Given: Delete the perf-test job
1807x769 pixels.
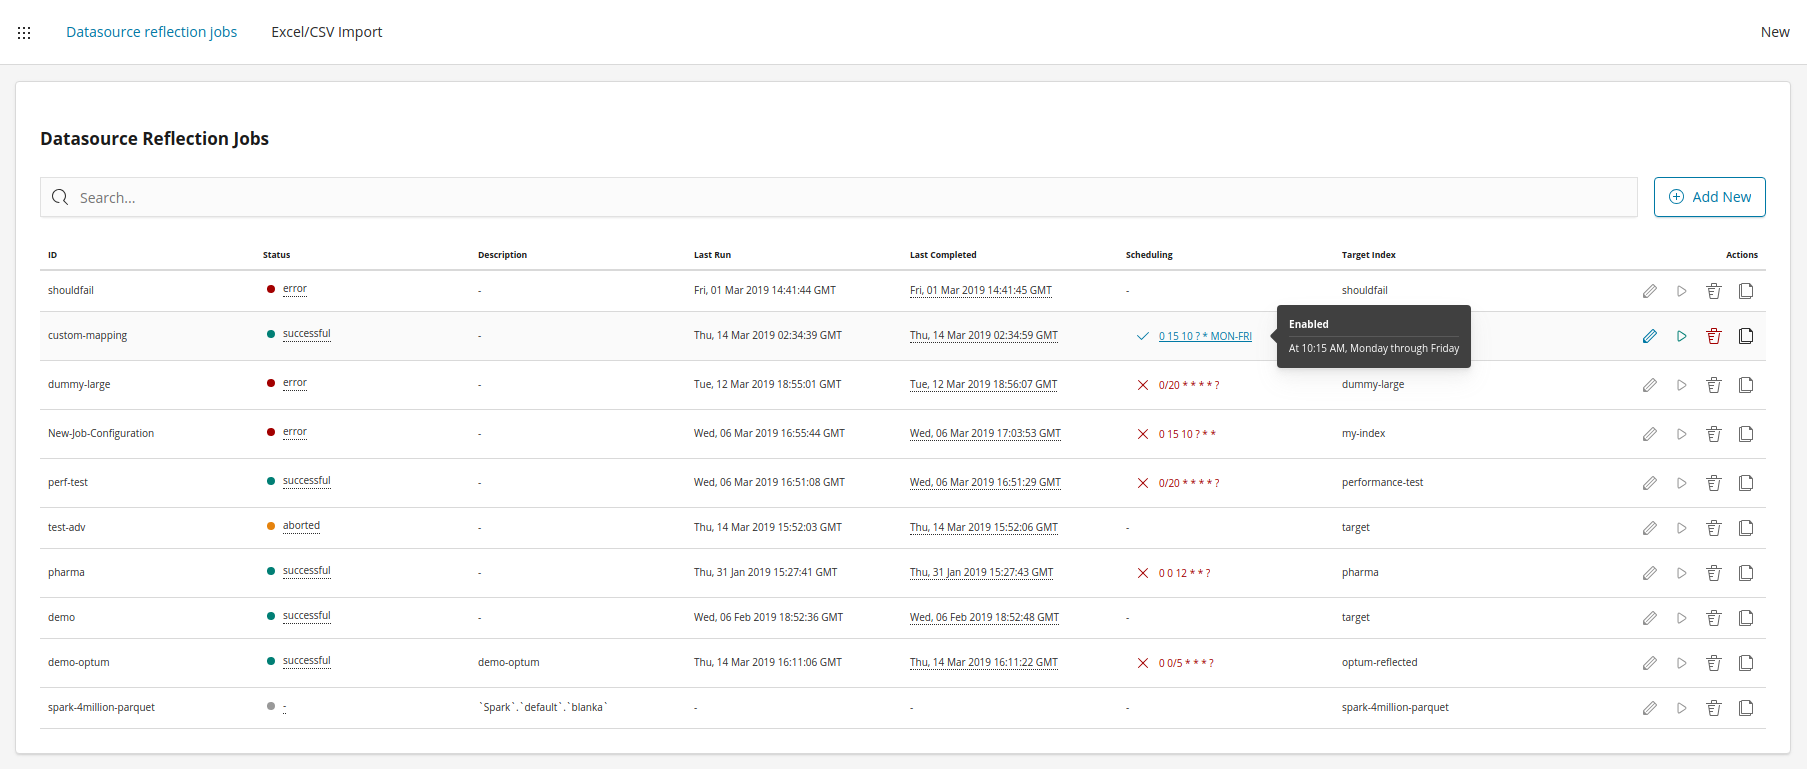Looking at the screenshot, I should tap(1713, 483).
